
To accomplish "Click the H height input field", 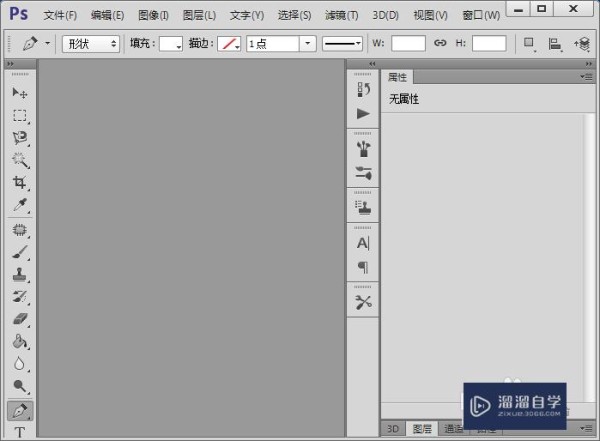I will pyautogui.click(x=489, y=43).
